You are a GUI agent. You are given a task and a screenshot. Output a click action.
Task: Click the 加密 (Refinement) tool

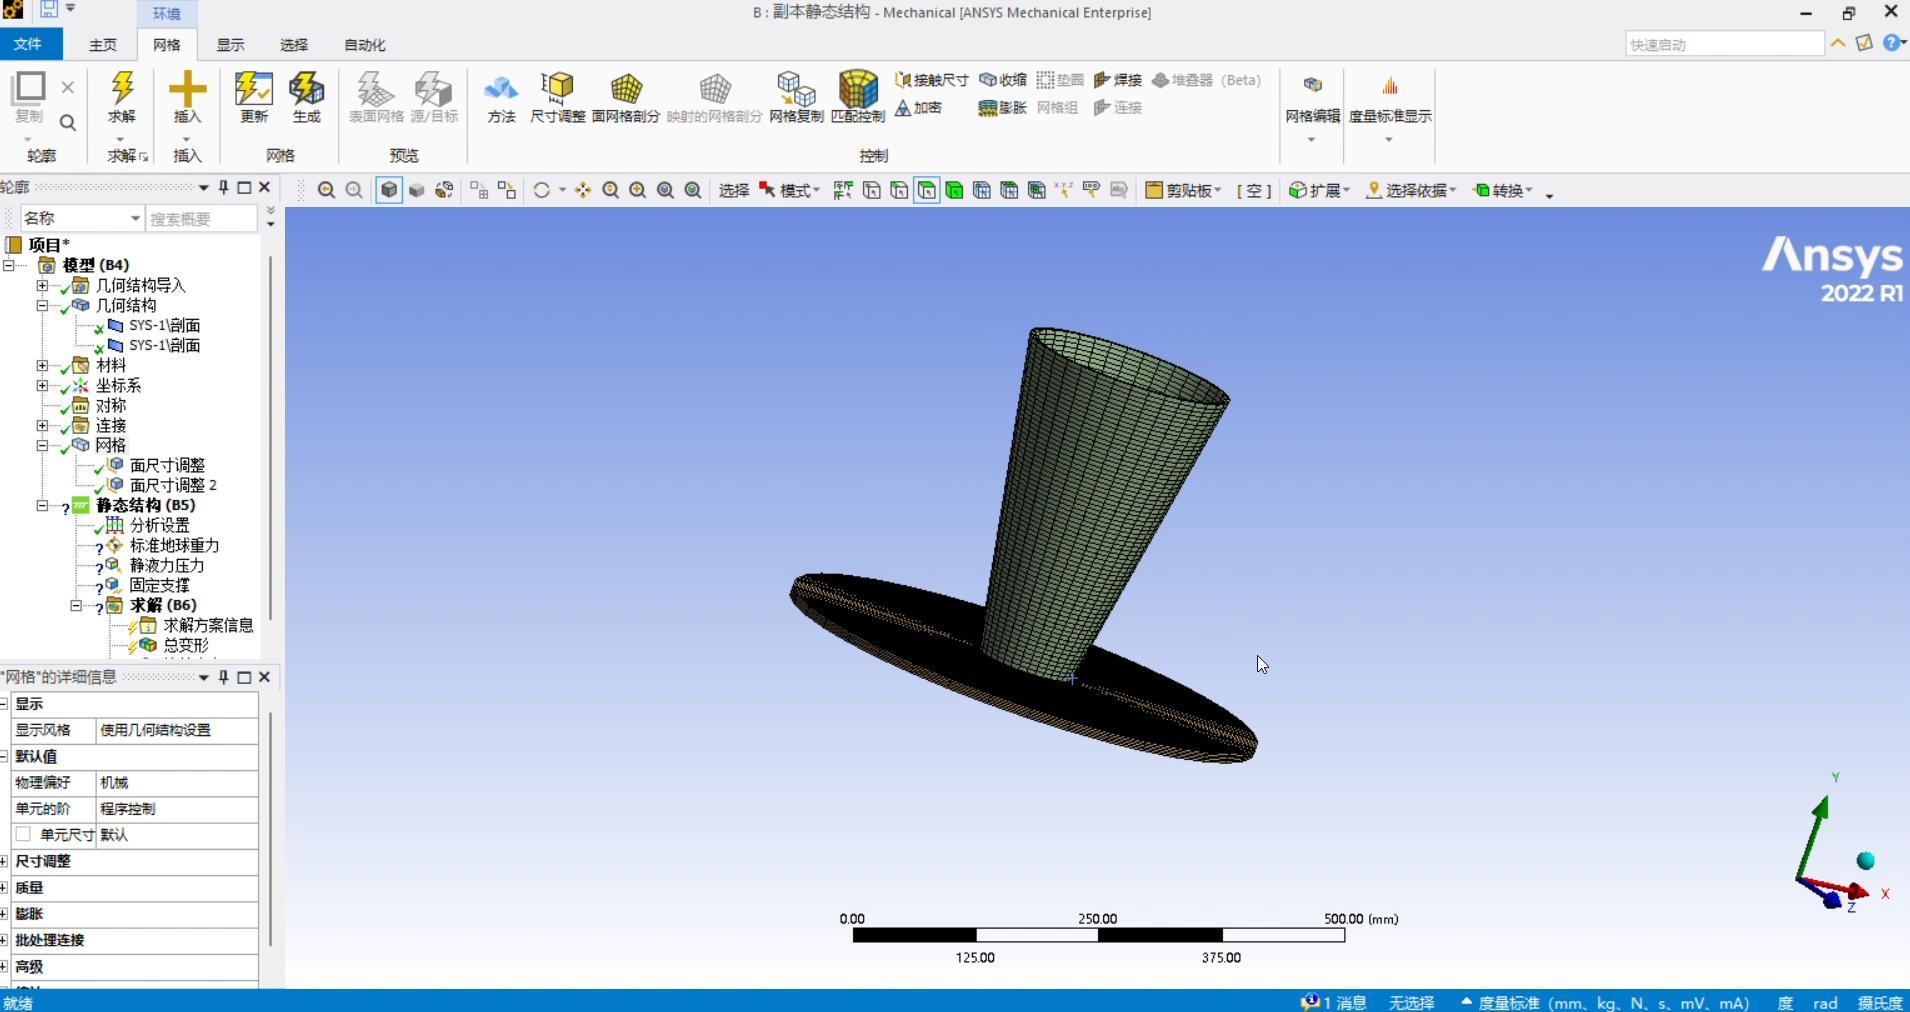pyautogui.click(x=918, y=108)
